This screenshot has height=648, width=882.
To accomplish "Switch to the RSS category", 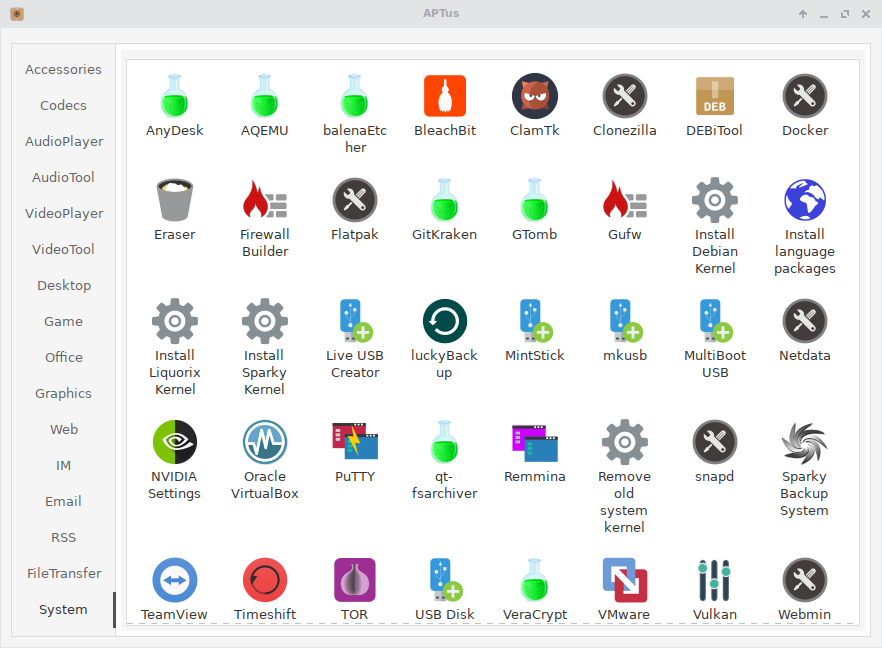I will click(64, 537).
